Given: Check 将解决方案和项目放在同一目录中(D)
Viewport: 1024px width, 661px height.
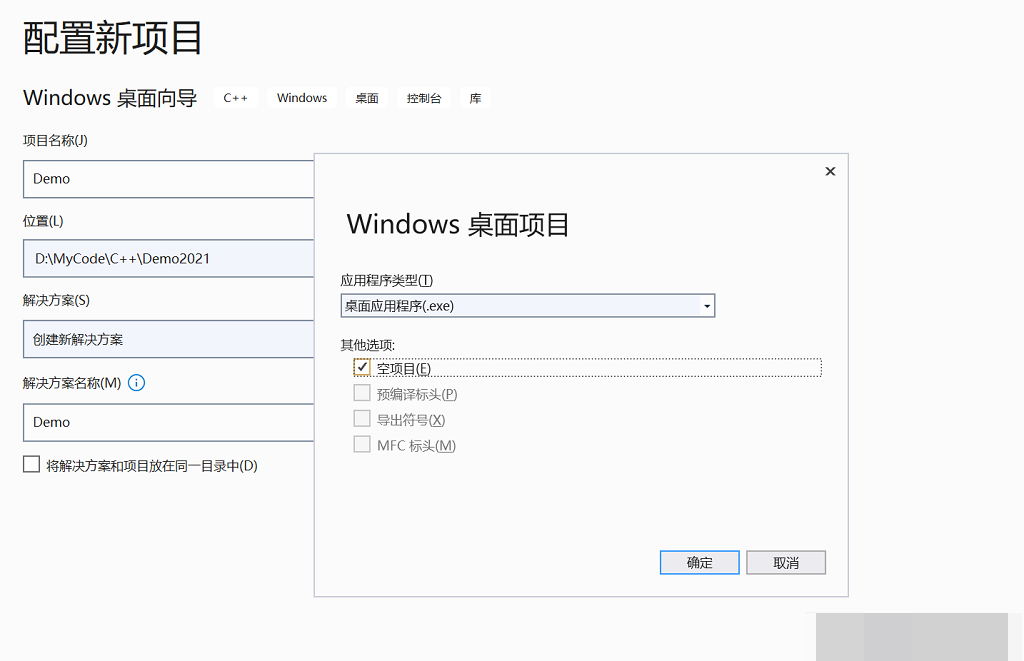Looking at the screenshot, I should [31, 464].
